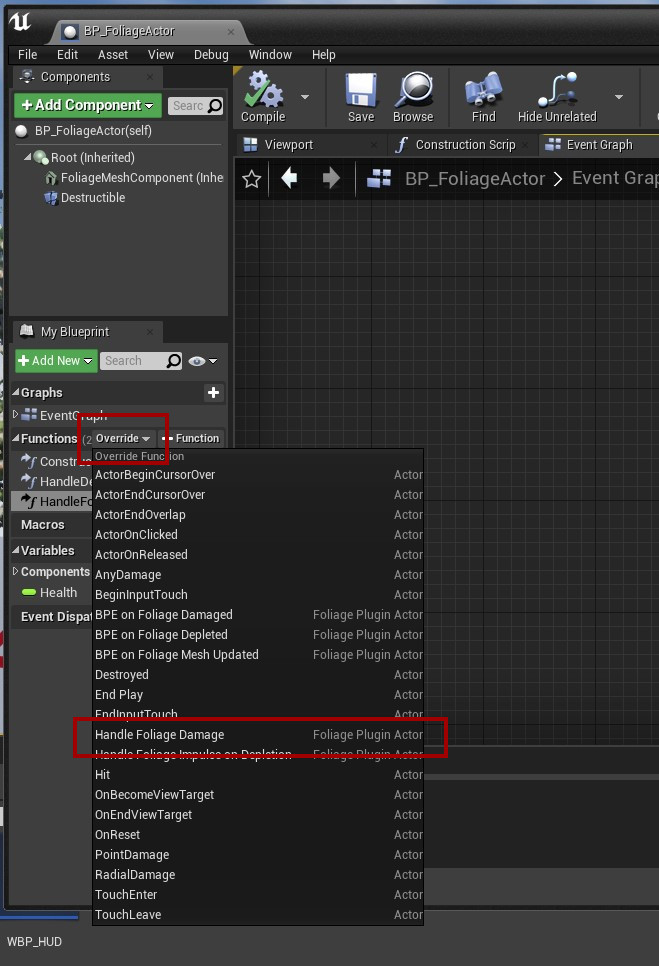
Task: Click the graph icon beside the BP_FoliageActor breadcrumb
Action: point(379,179)
